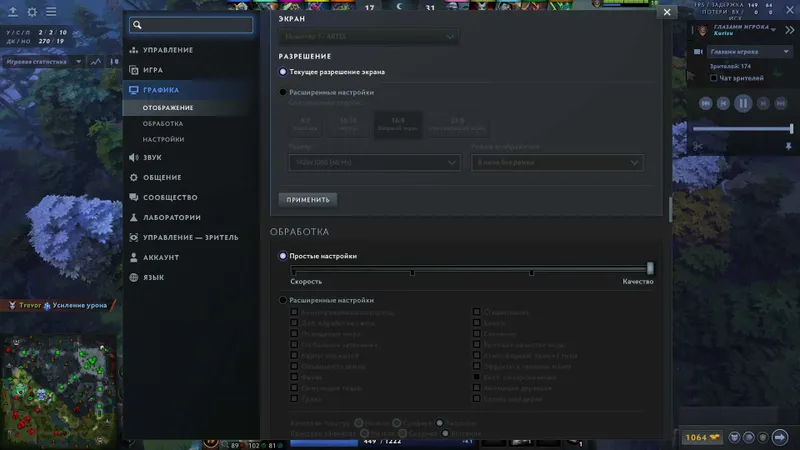
Task: Choose the 16:10 aspect ratio button
Action: [348, 124]
